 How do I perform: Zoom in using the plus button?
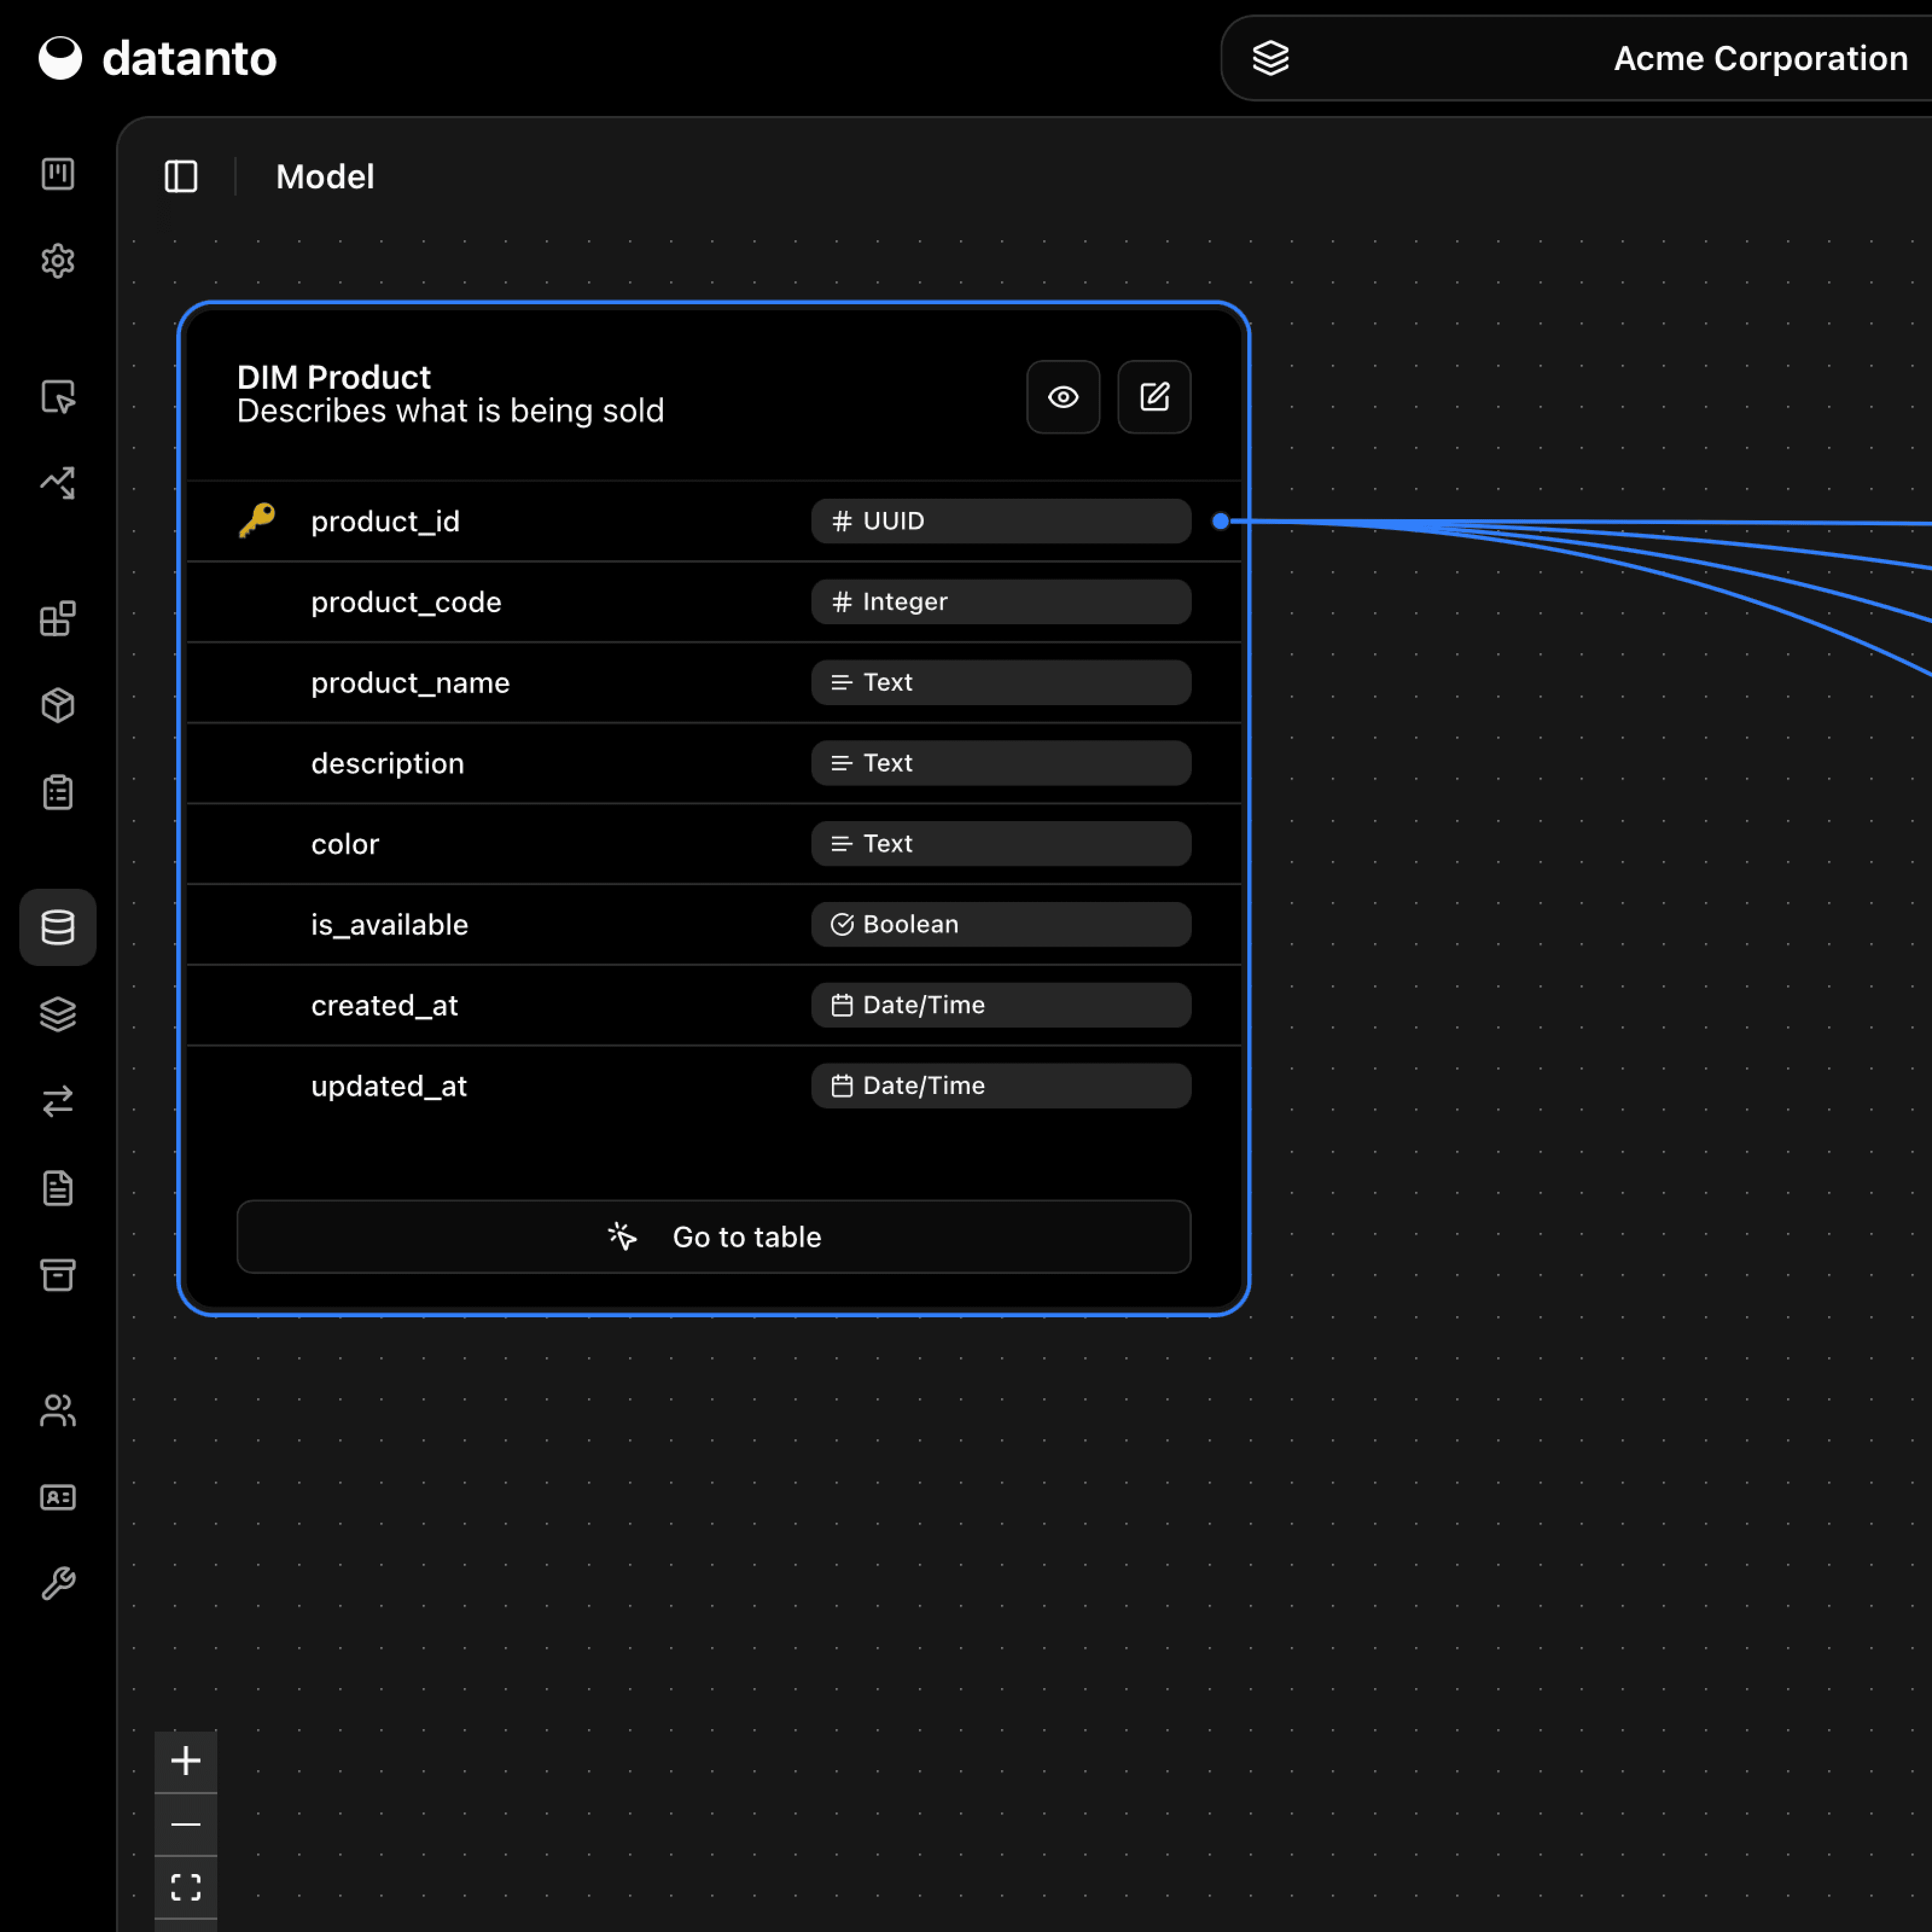(x=186, y=1762)
